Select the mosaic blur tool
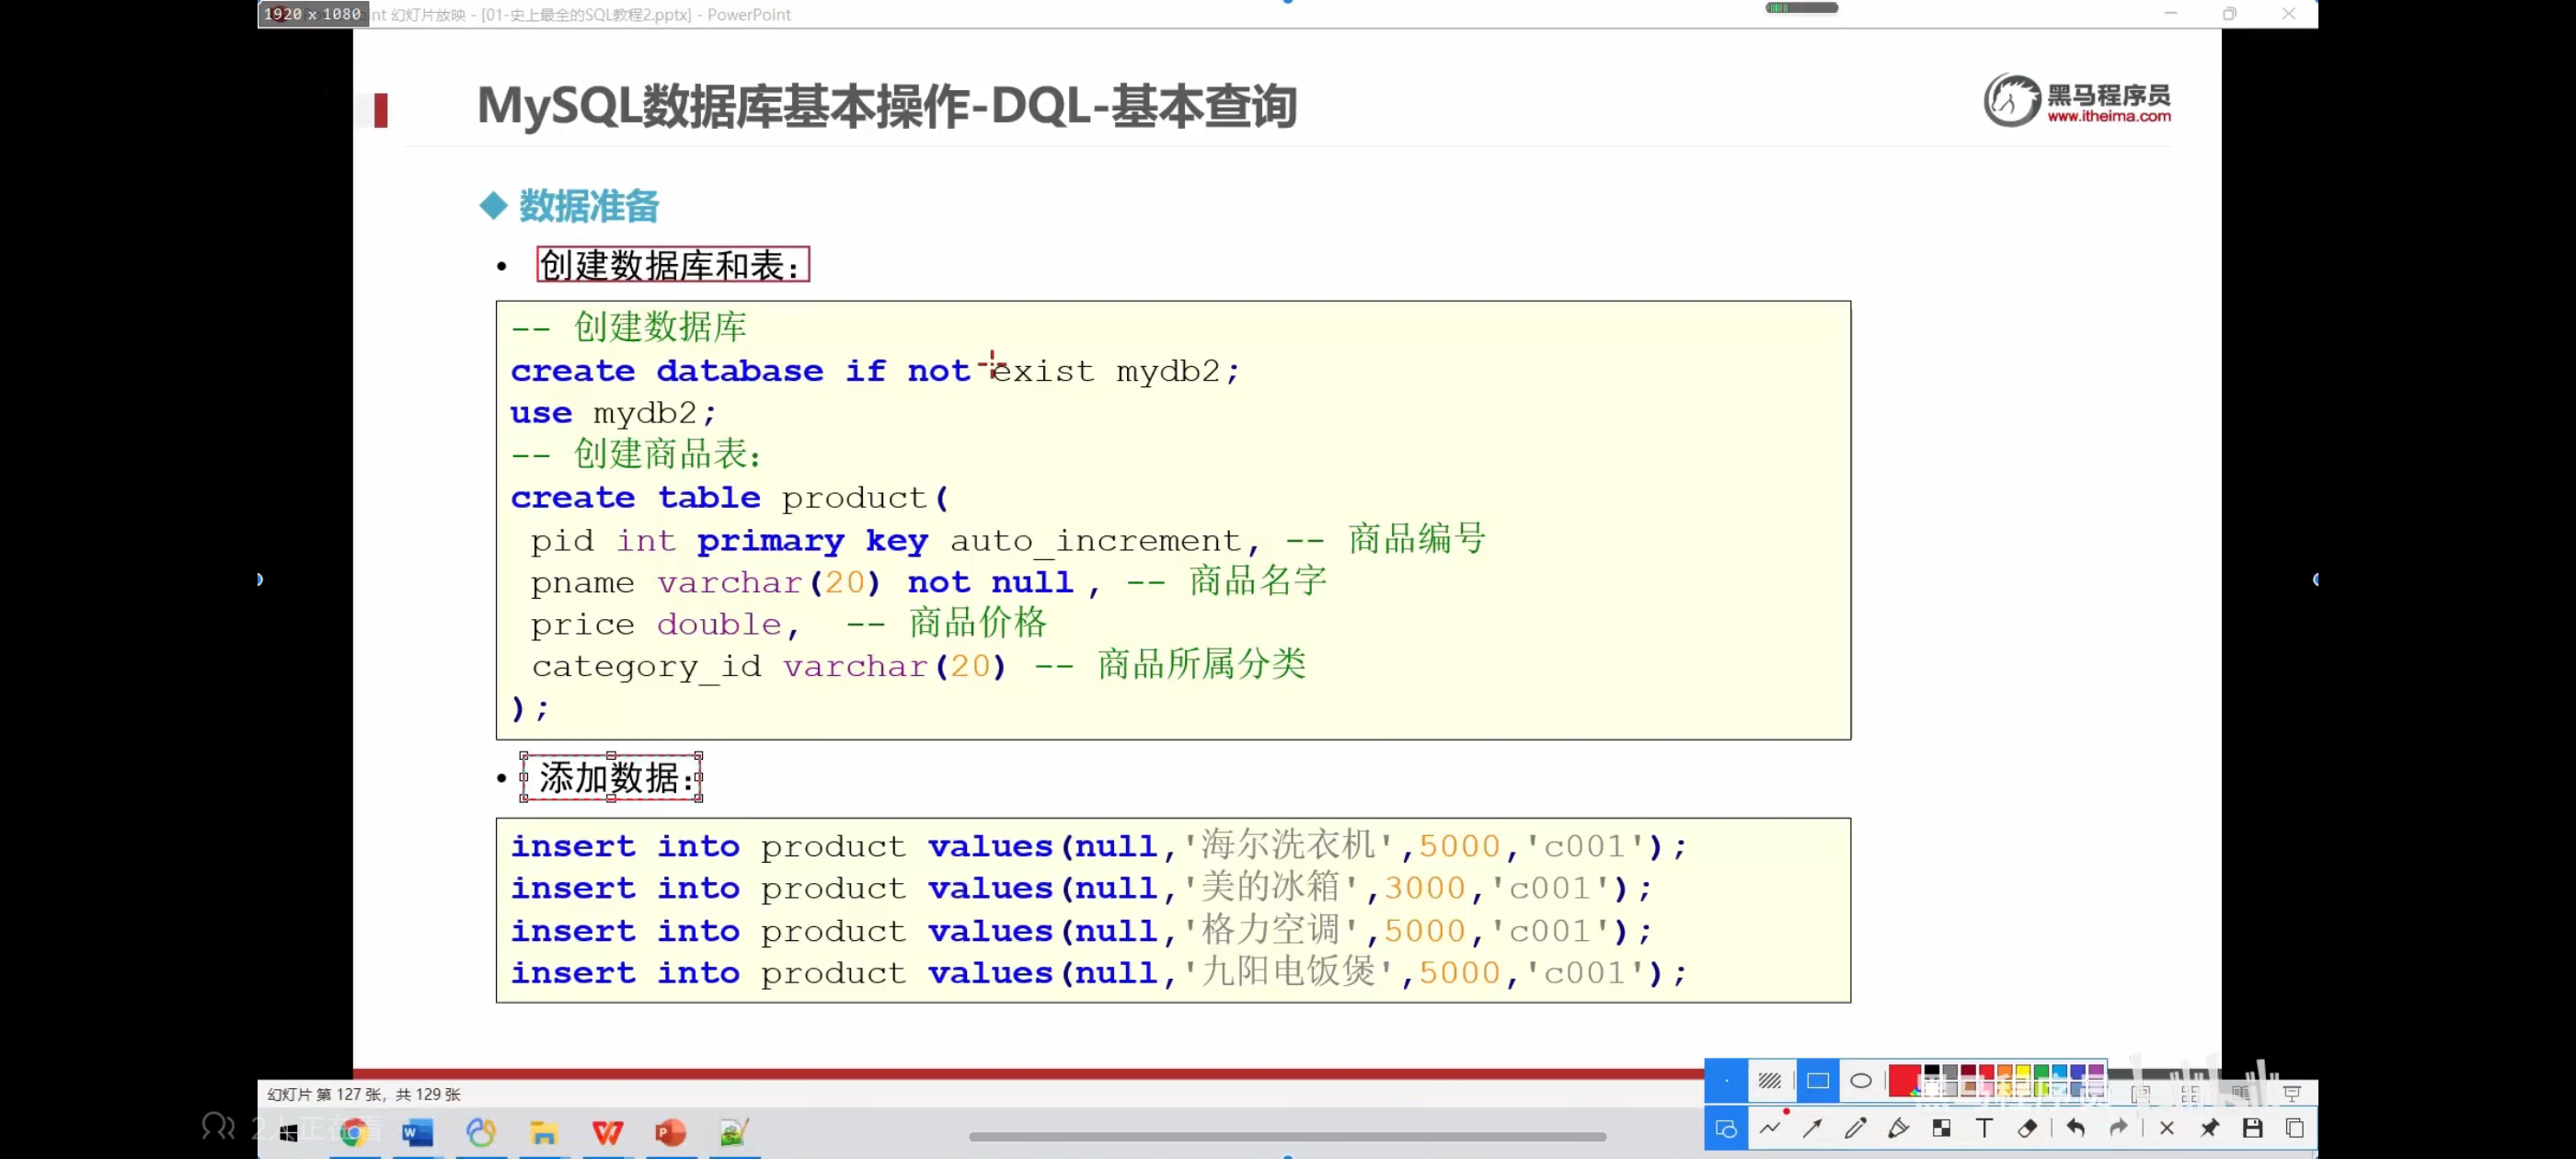 (1941, 1128)
